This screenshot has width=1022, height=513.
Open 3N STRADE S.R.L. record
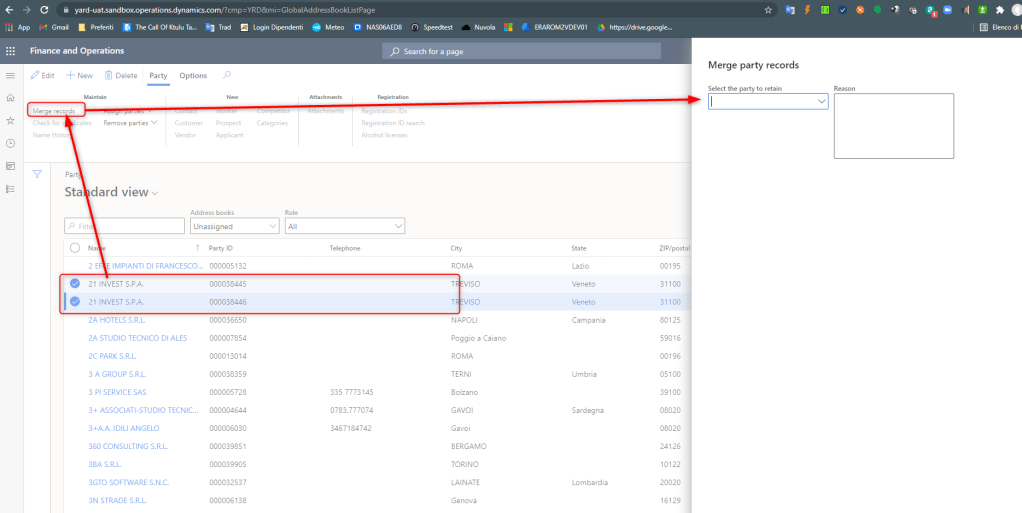[x=117, y=501]
